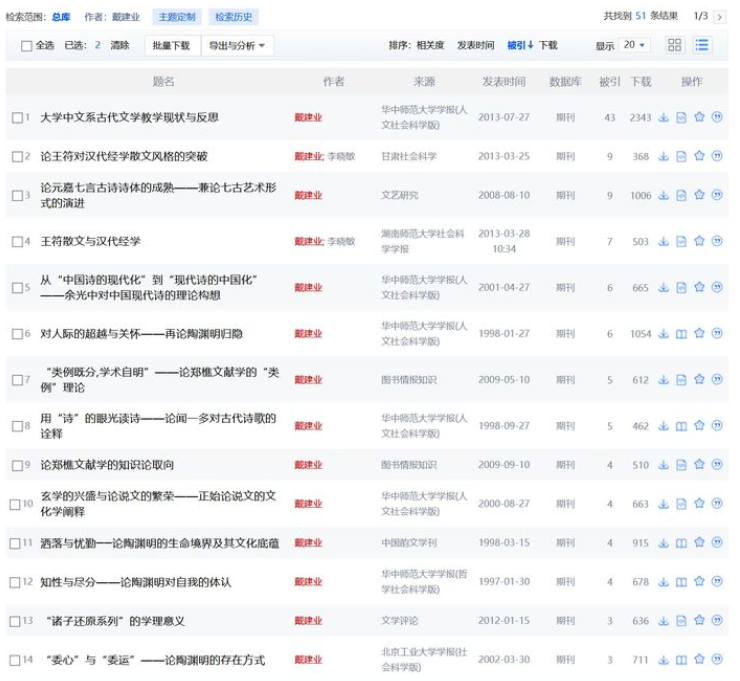Switch to grid view layout

(675, 45)
